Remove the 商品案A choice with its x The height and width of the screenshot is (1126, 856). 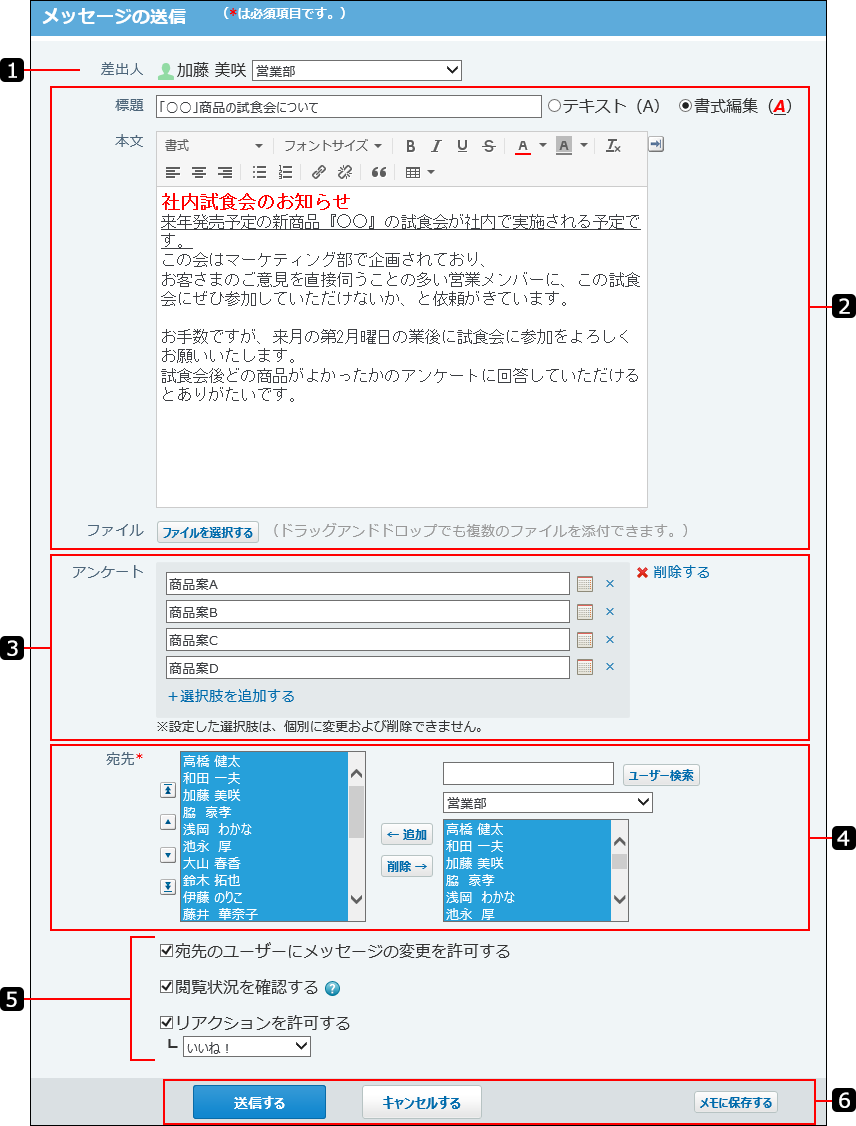pyautogui.click(x=610, y=584)
